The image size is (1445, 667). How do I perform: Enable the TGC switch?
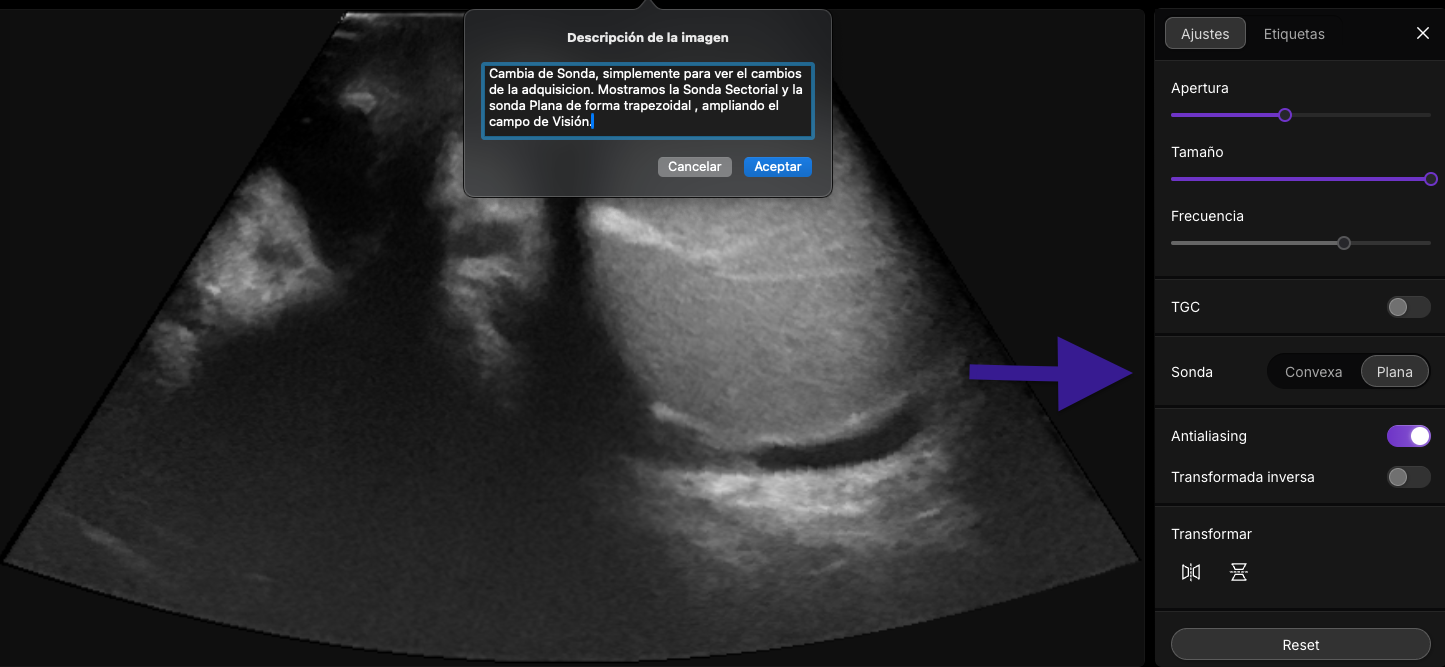(x=1408, y=307)
